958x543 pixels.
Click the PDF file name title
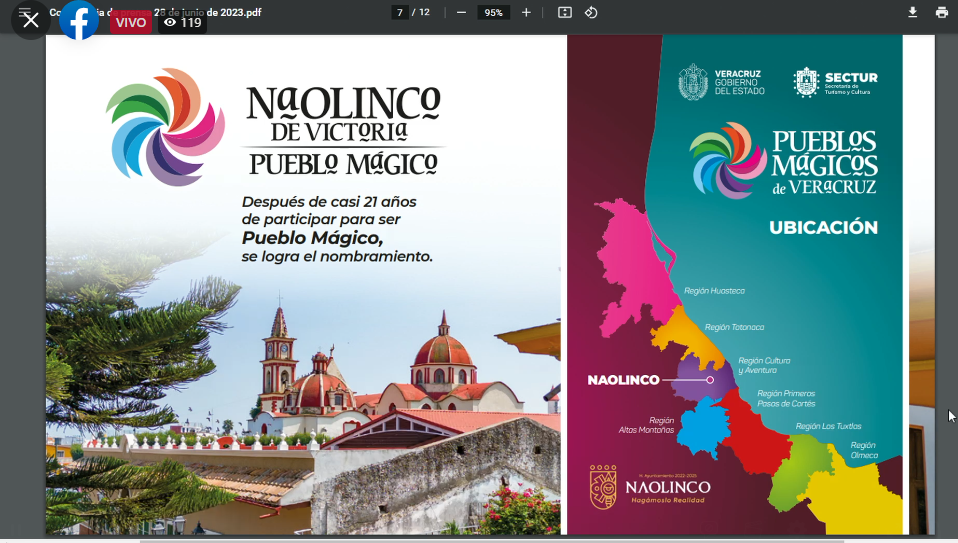(155, 12)
